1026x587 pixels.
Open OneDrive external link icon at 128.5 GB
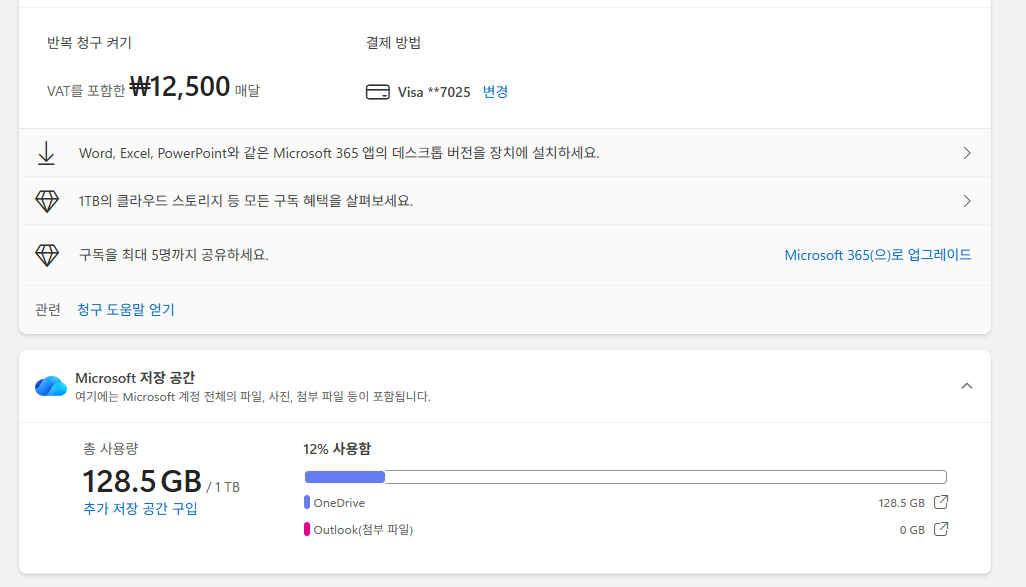coord(941,502)
